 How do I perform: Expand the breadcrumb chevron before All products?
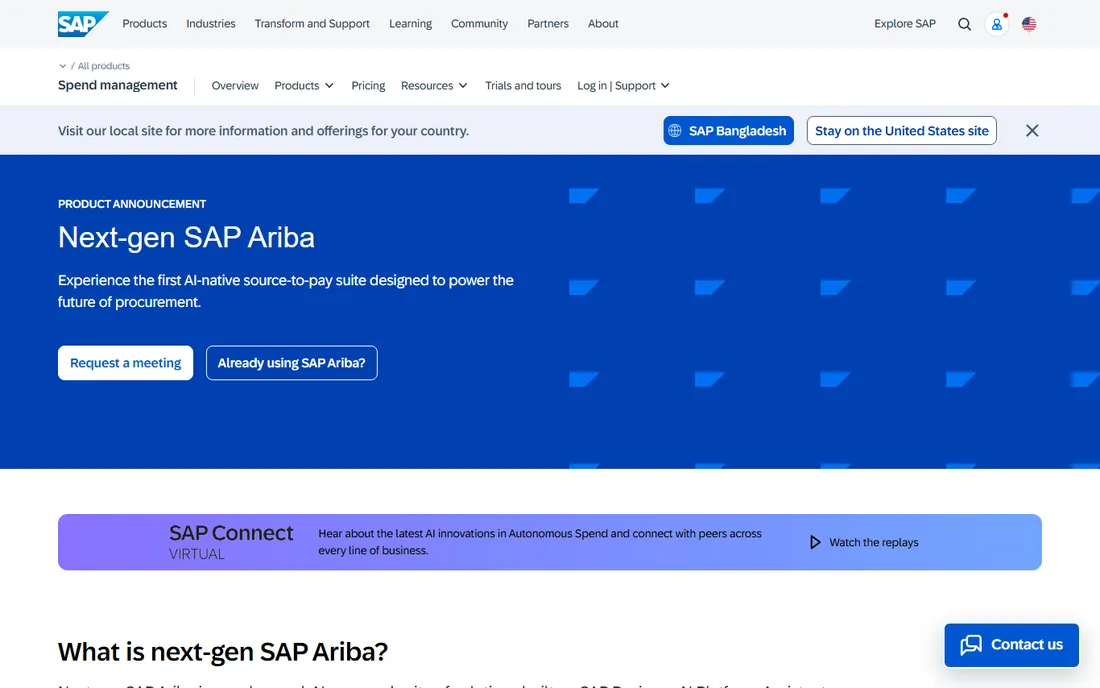pos(62,66)
